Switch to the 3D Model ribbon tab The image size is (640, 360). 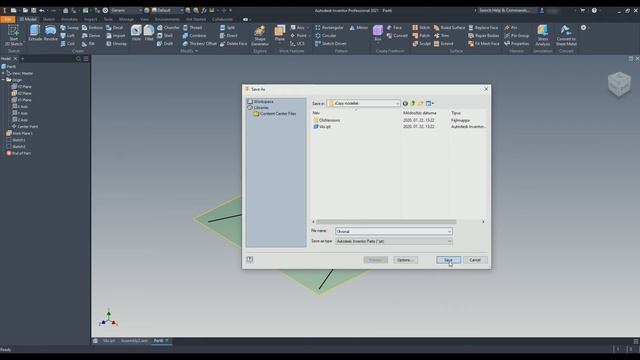(x=28, y=19)
